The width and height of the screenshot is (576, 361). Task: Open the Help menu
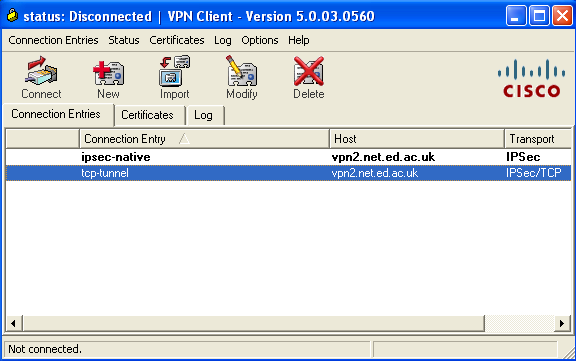point(299,40)
